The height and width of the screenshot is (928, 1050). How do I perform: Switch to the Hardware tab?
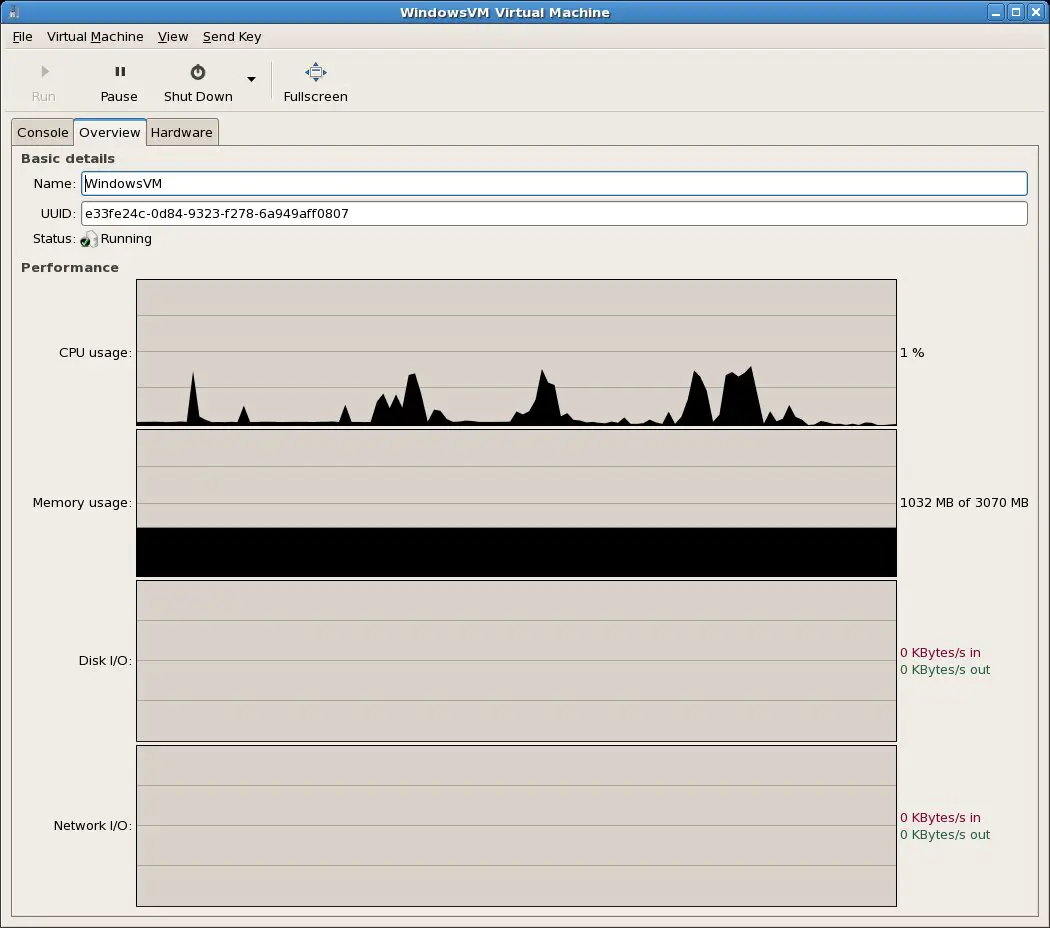point(182,132)
